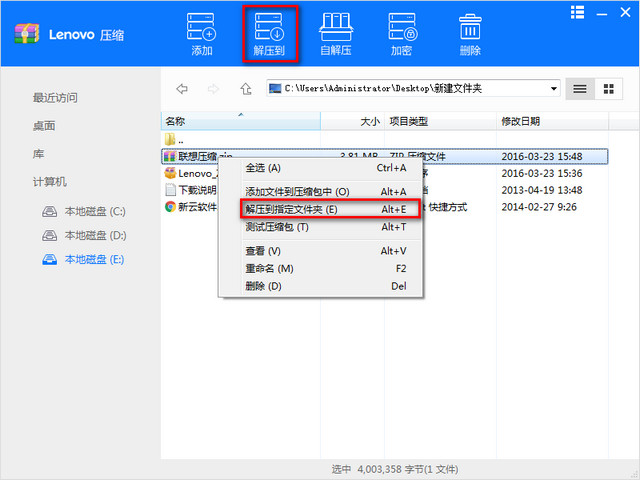Click the Lenovo 压缩 app logo

pos(27,33)
